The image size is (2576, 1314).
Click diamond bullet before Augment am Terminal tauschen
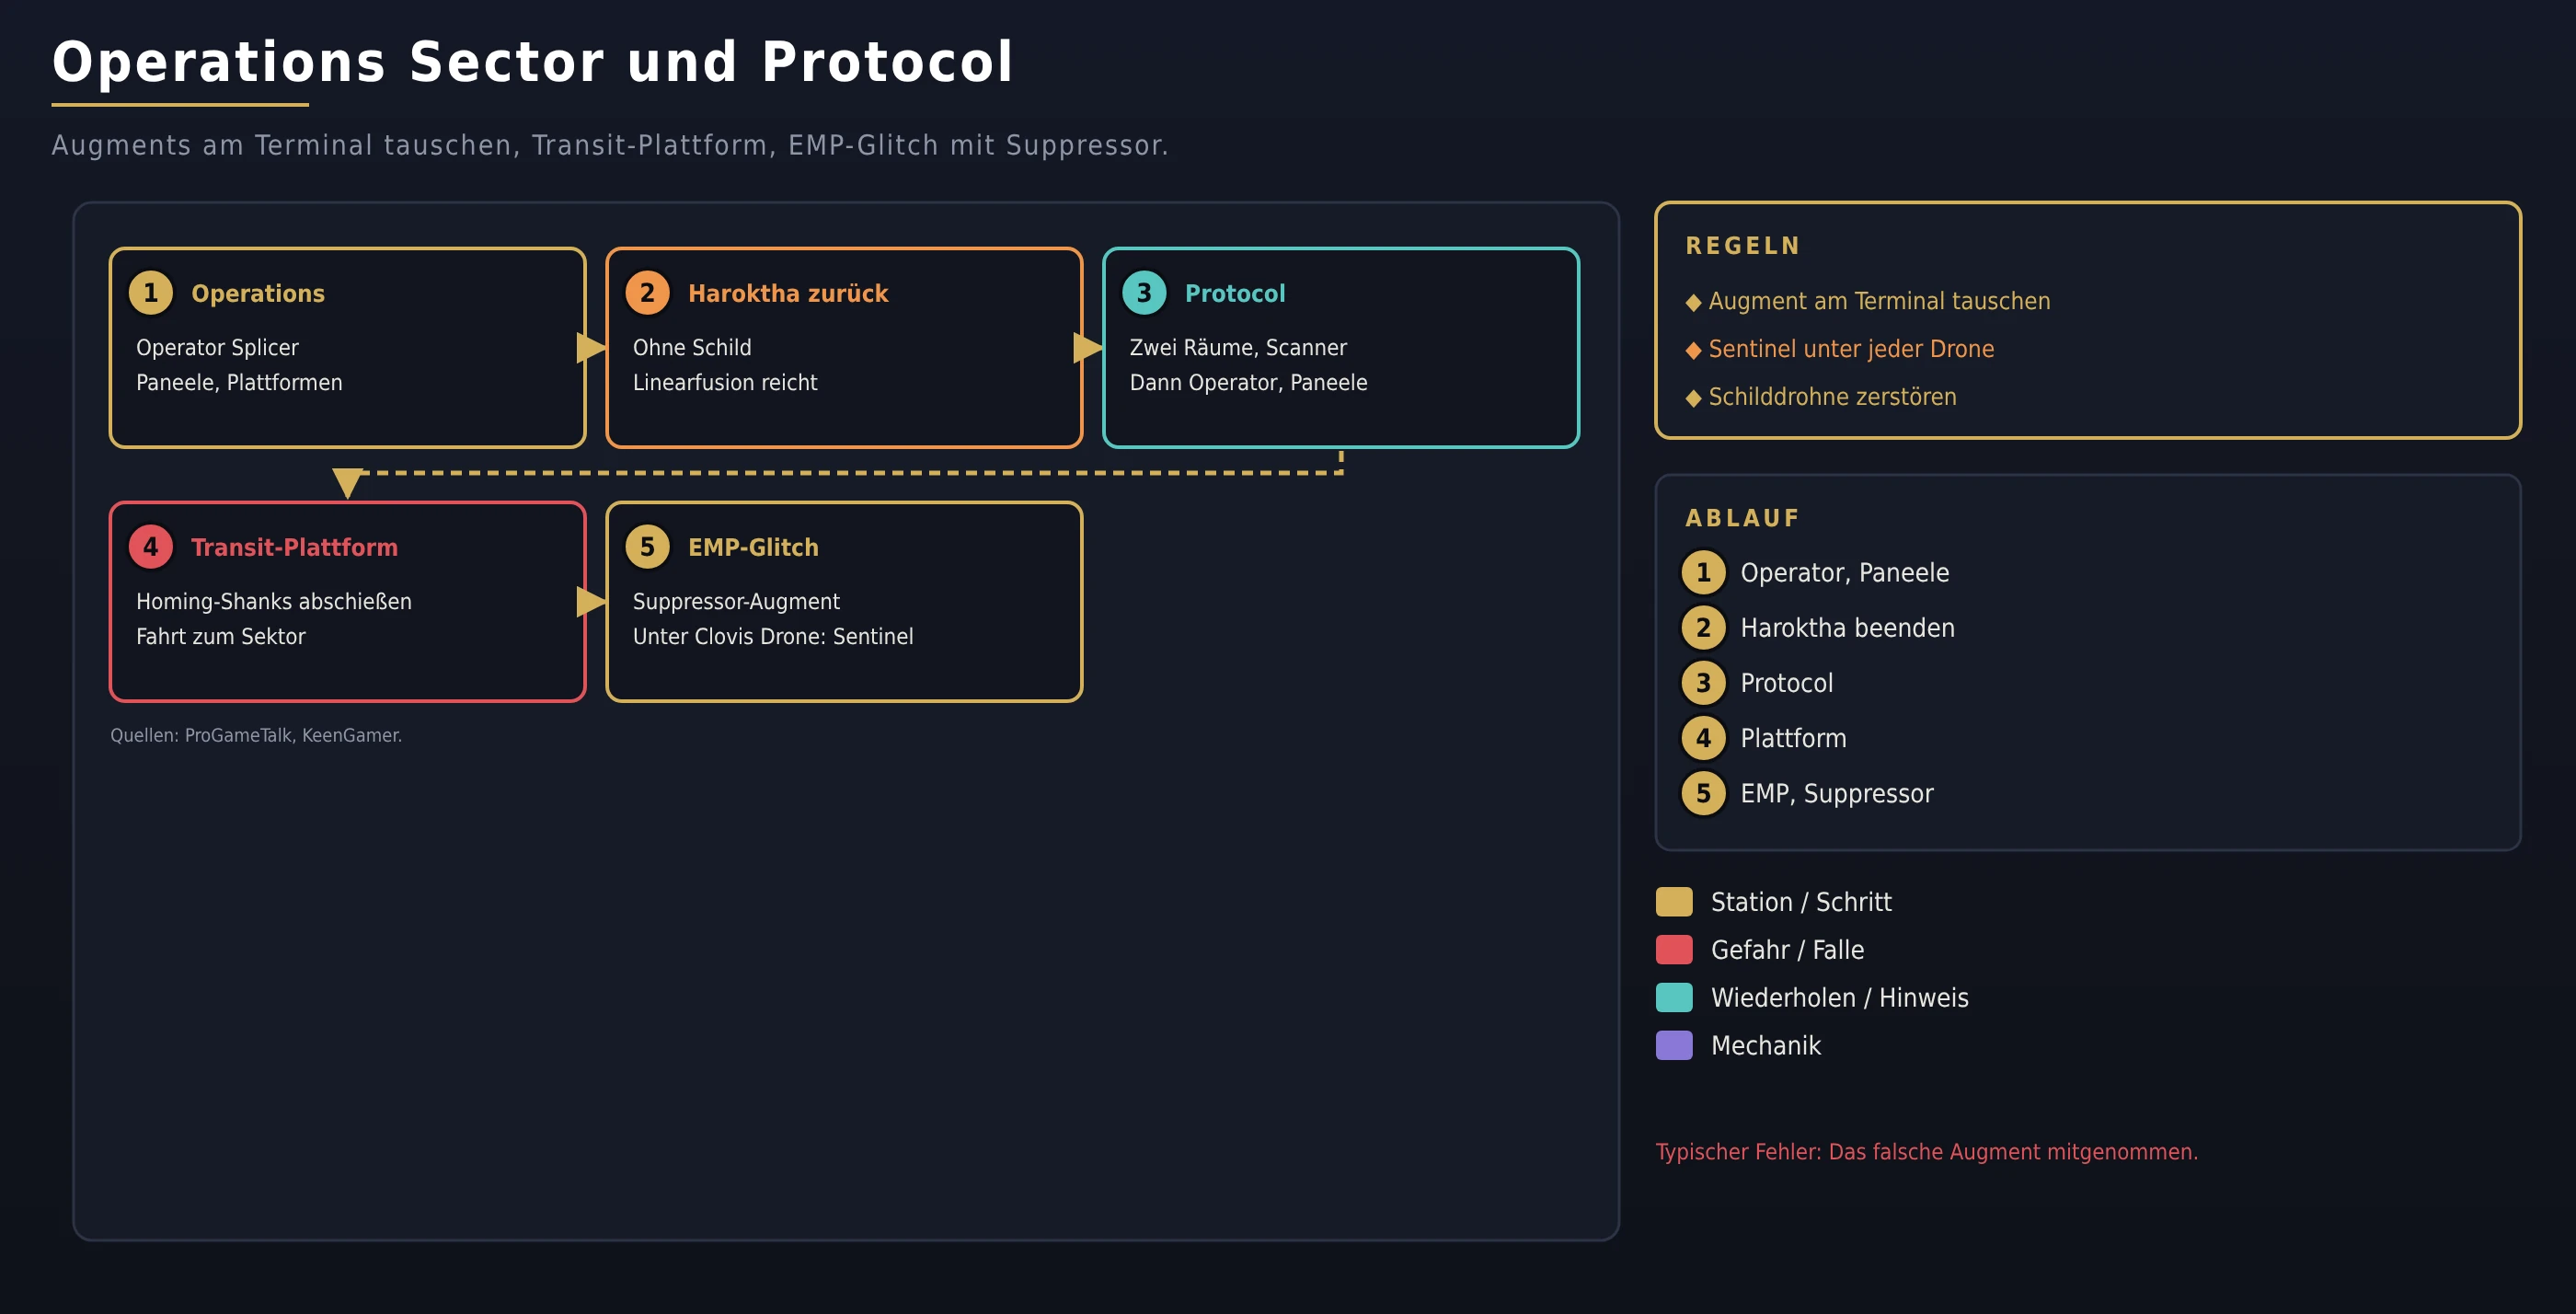[x=1693, y=303]
